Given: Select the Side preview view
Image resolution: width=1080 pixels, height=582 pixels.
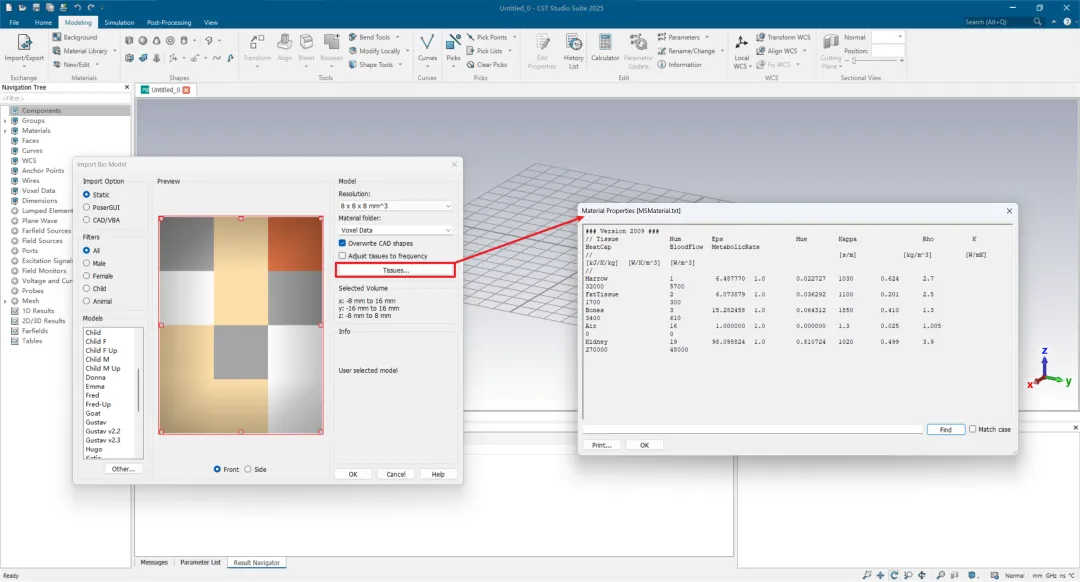Looking at the screenshot, I should point(248,469).
